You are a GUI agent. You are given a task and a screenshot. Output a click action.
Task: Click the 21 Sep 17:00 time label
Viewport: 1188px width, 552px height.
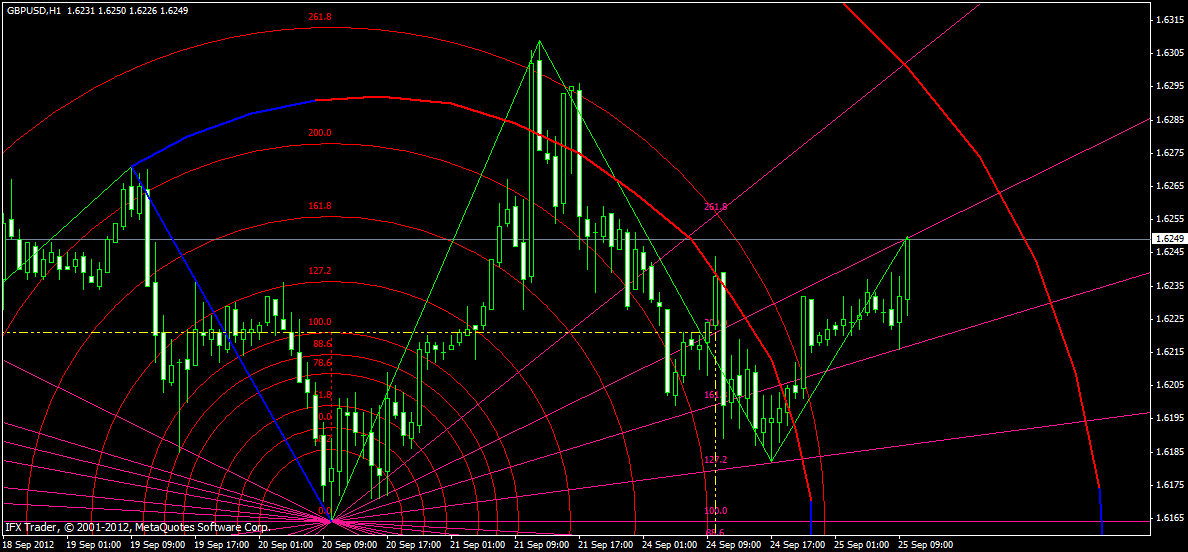[x=605, y=544]
